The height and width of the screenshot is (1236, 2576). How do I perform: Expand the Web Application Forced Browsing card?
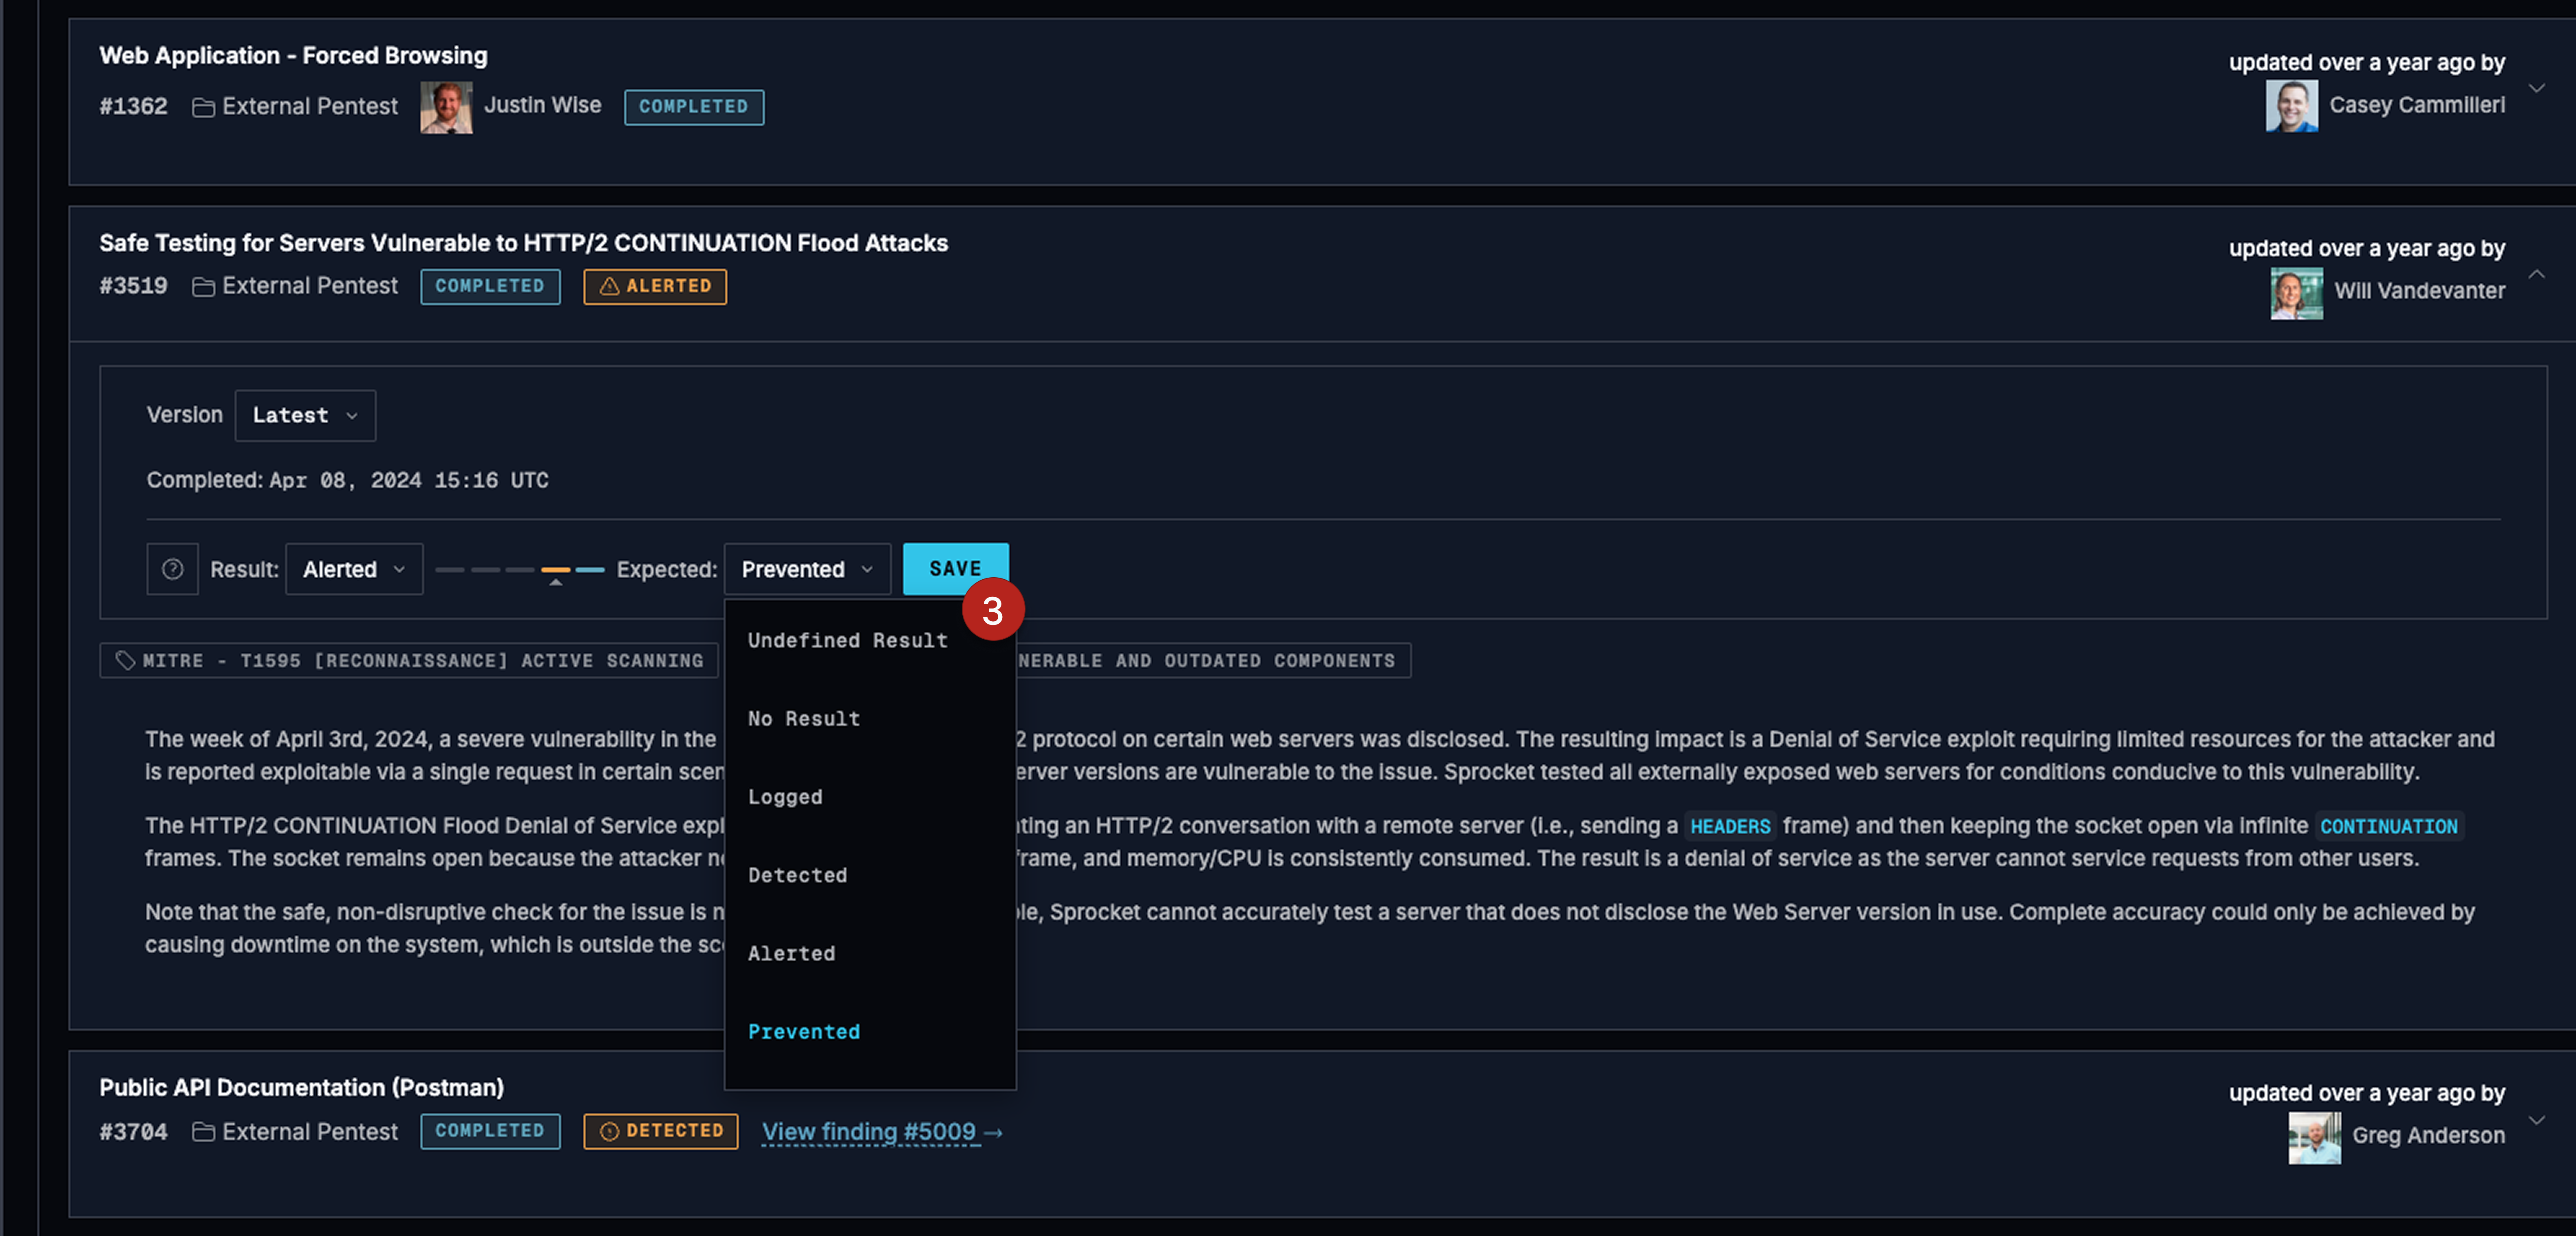[x=2536, y=88]
